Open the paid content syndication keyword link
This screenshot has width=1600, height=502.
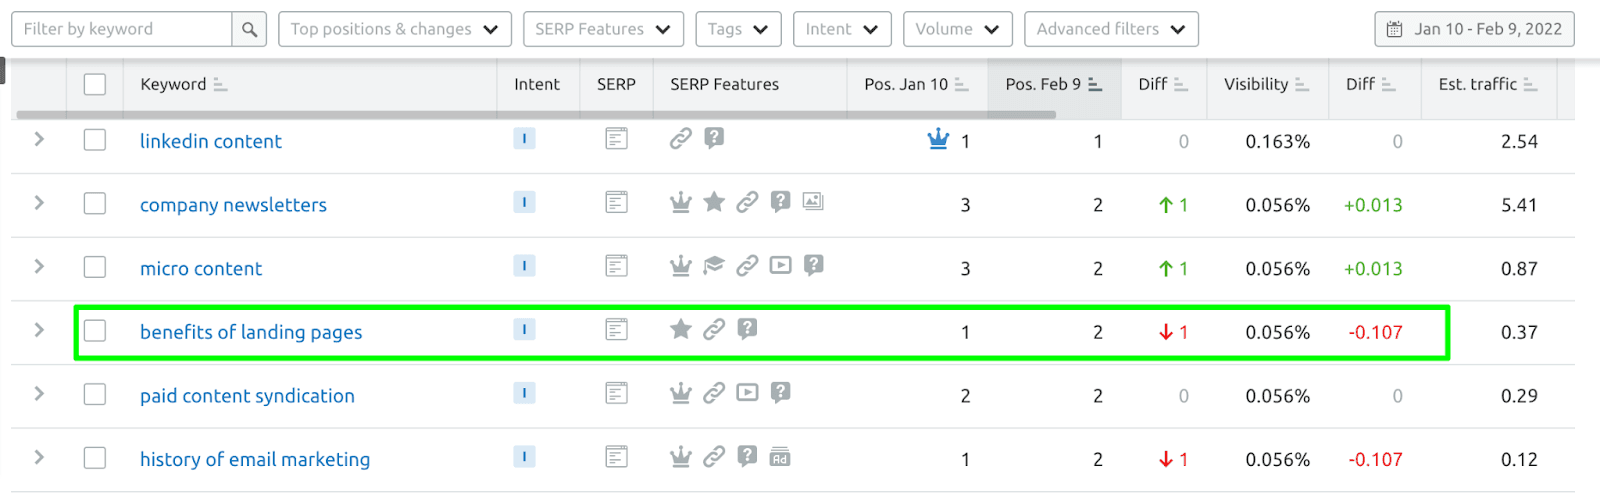pyautogui.click(x=247, y=396)
